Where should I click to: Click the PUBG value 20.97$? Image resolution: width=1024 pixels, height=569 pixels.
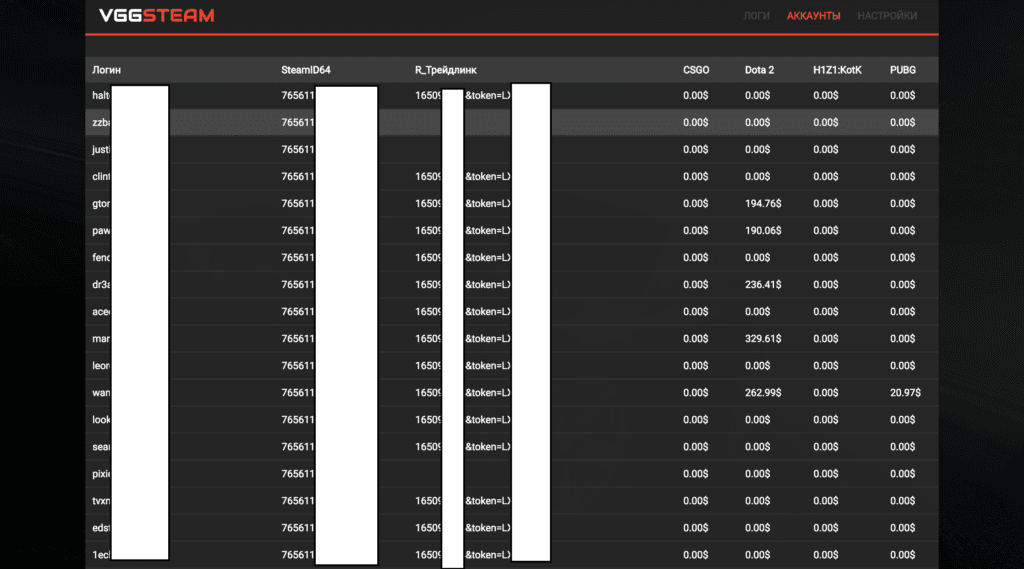pos(905,393)
